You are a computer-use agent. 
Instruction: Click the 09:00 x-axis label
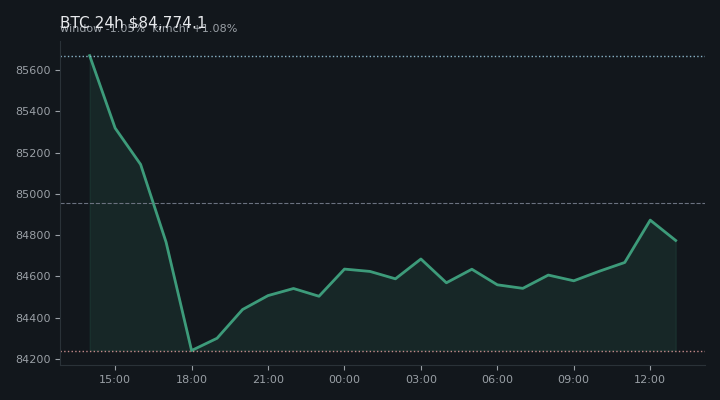(x=574, y=379)
